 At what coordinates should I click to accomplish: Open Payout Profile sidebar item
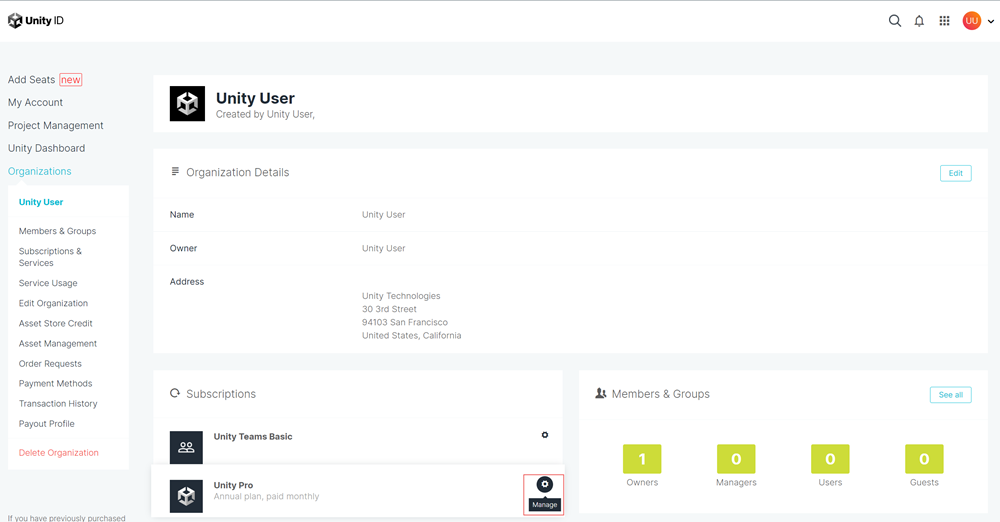click(47, 424)
